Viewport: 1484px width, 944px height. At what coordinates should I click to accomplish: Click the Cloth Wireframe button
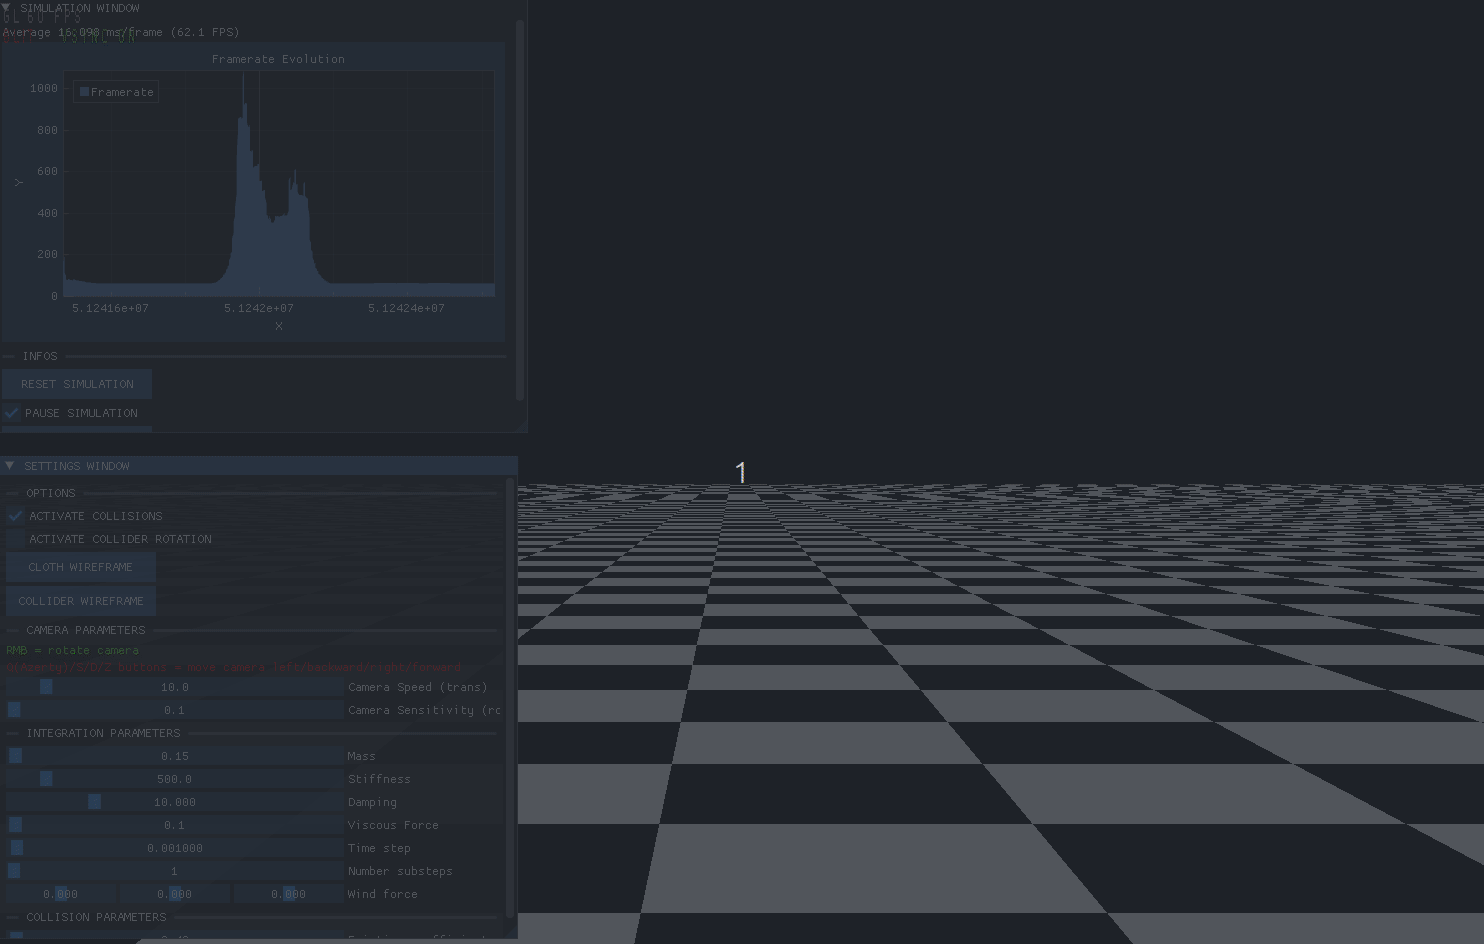pos(81,567)
